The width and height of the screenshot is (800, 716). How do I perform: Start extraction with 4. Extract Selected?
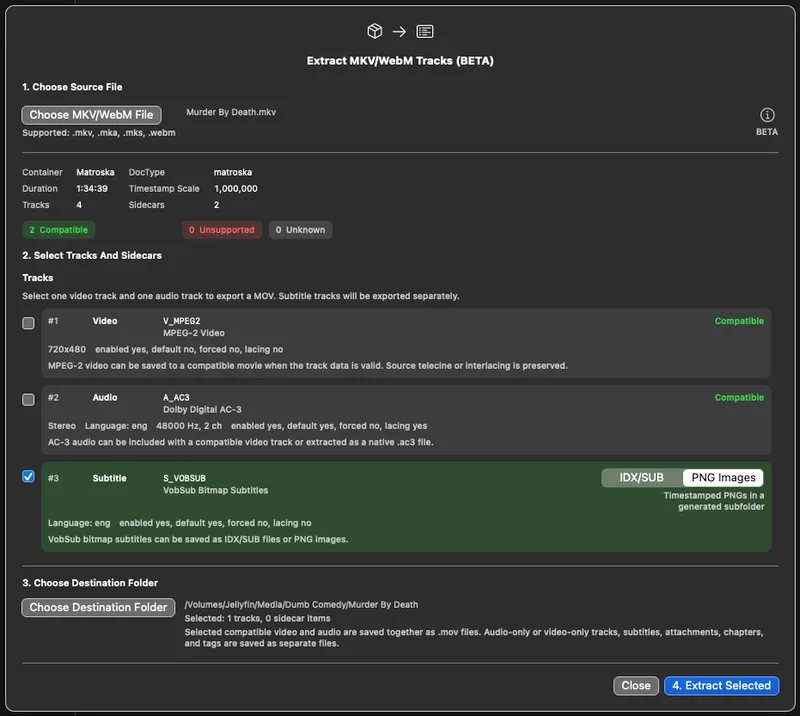pos(721,685)
